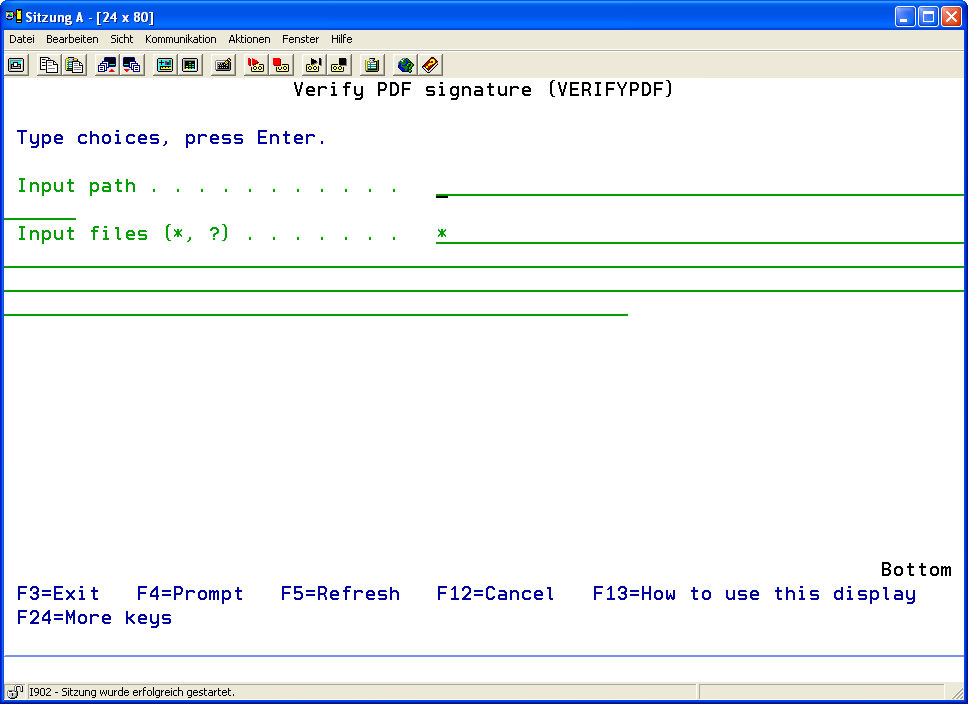Open the Kommunikation menu
The height and width of the screenshot is (704, 968).
180,39
